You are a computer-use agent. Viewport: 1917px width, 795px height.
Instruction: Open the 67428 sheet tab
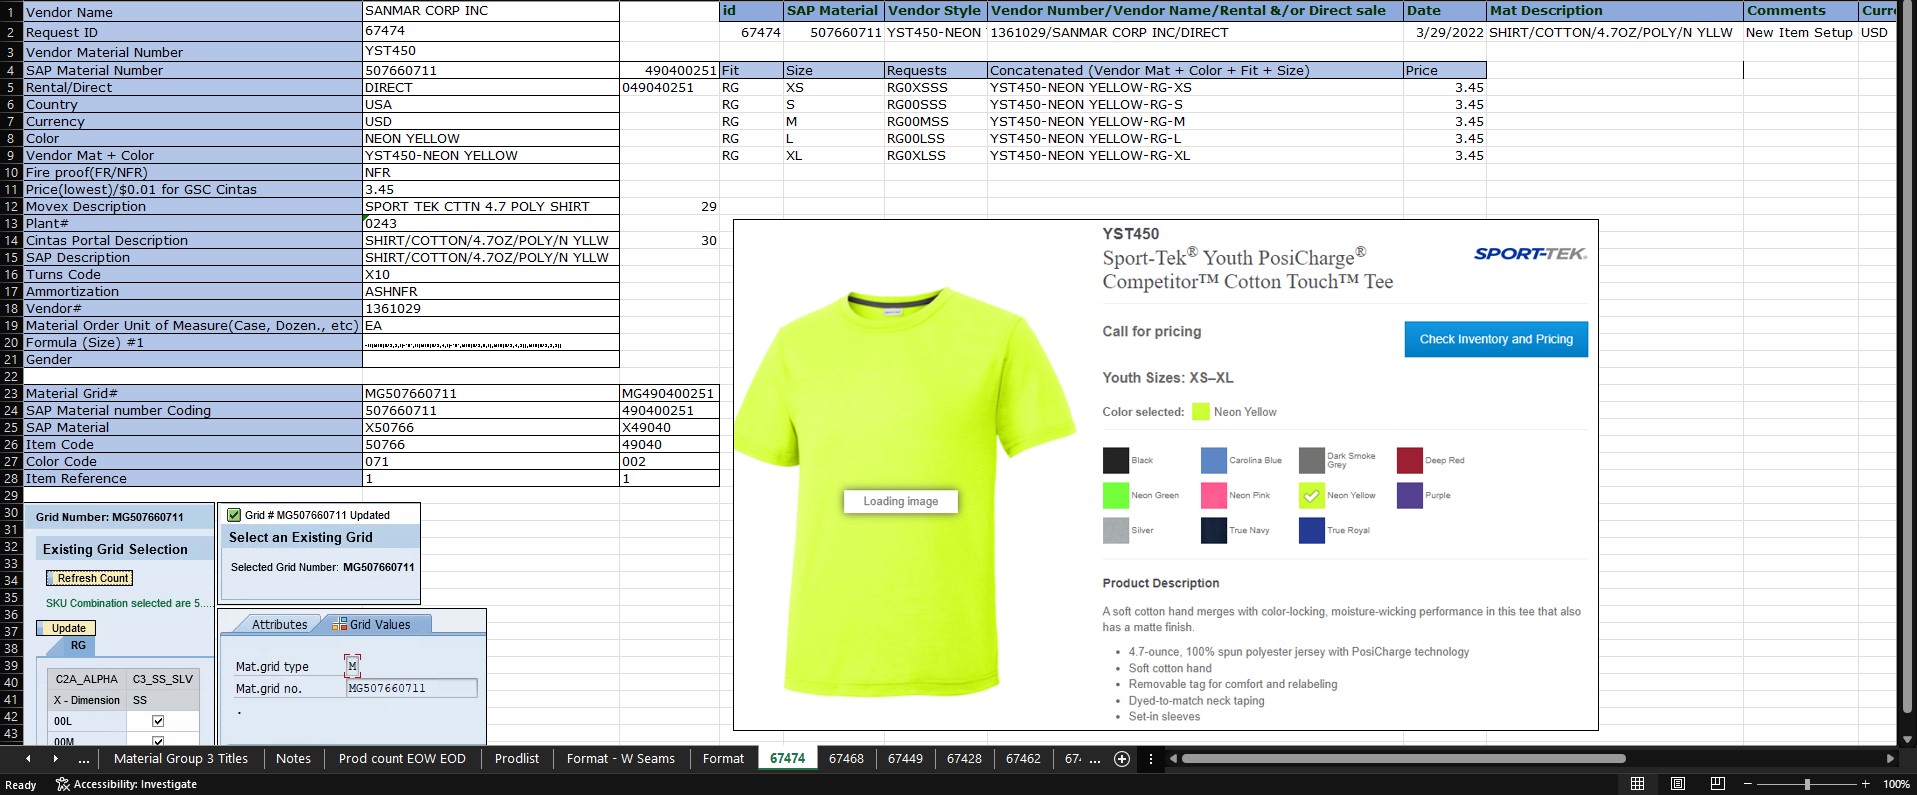[x=964, y=759]
